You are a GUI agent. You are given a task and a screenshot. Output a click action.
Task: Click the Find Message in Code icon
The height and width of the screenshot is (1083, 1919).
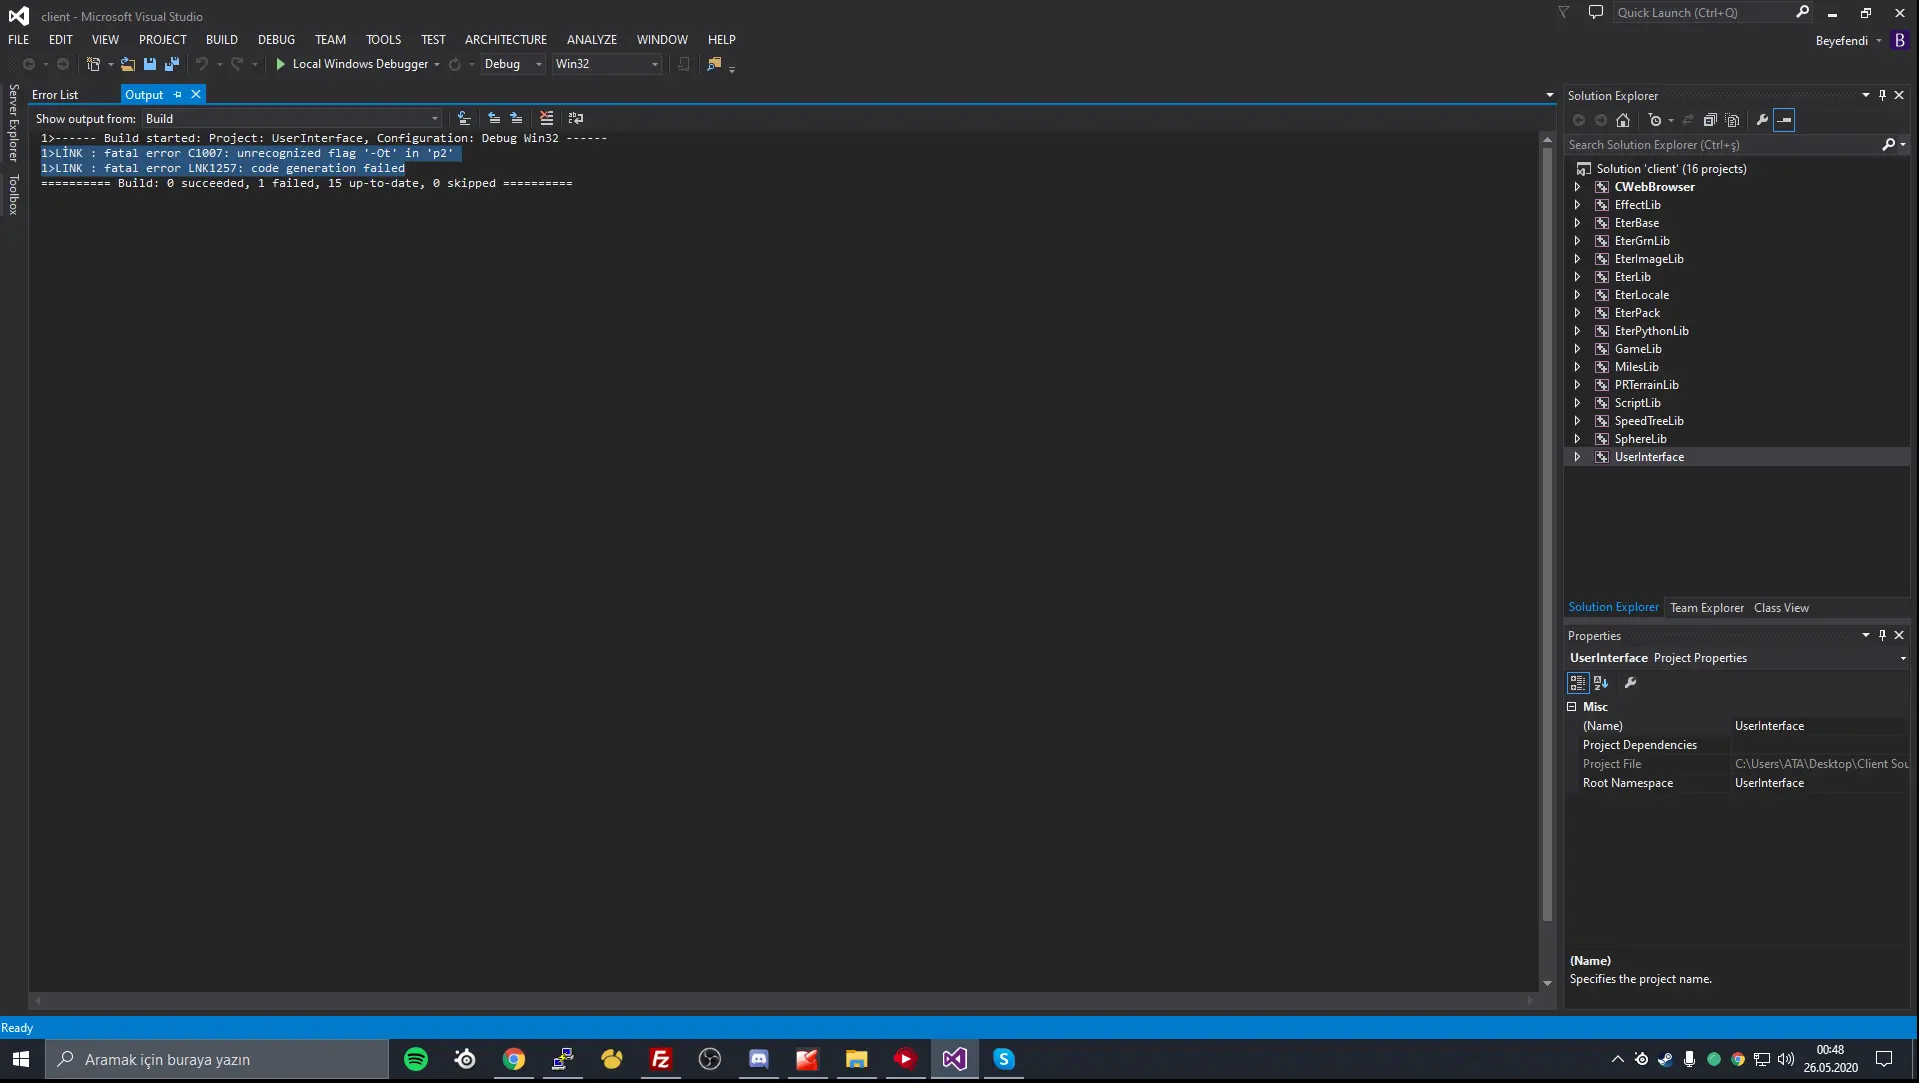coord(464,118)
